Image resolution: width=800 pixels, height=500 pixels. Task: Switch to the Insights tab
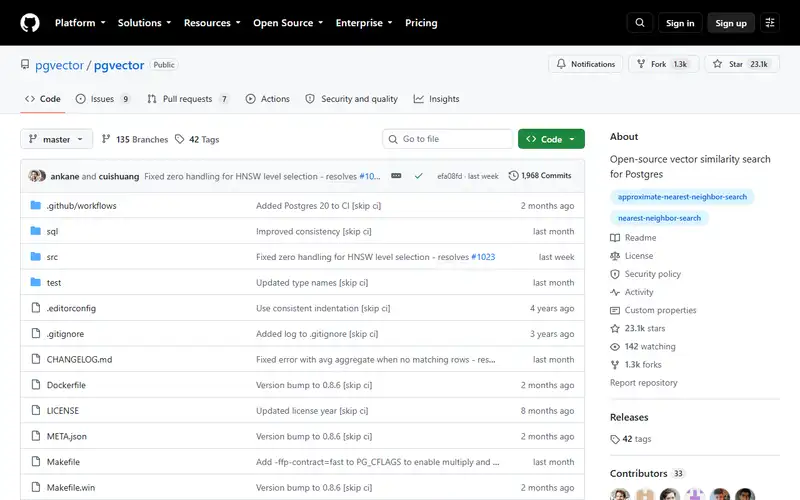pyautogui.click(x=437, y=99)
